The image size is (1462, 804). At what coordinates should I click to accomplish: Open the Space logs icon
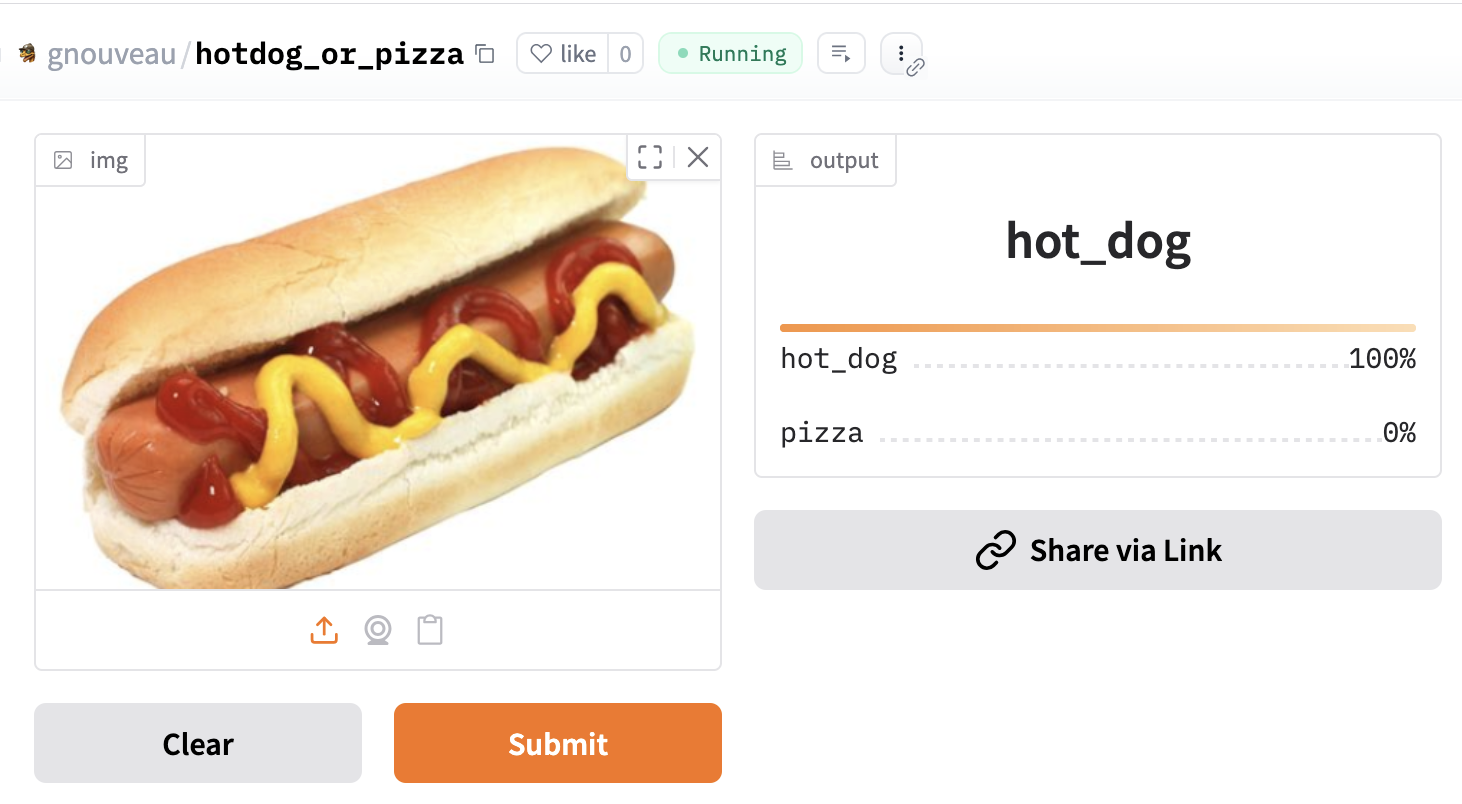(841, 54)
